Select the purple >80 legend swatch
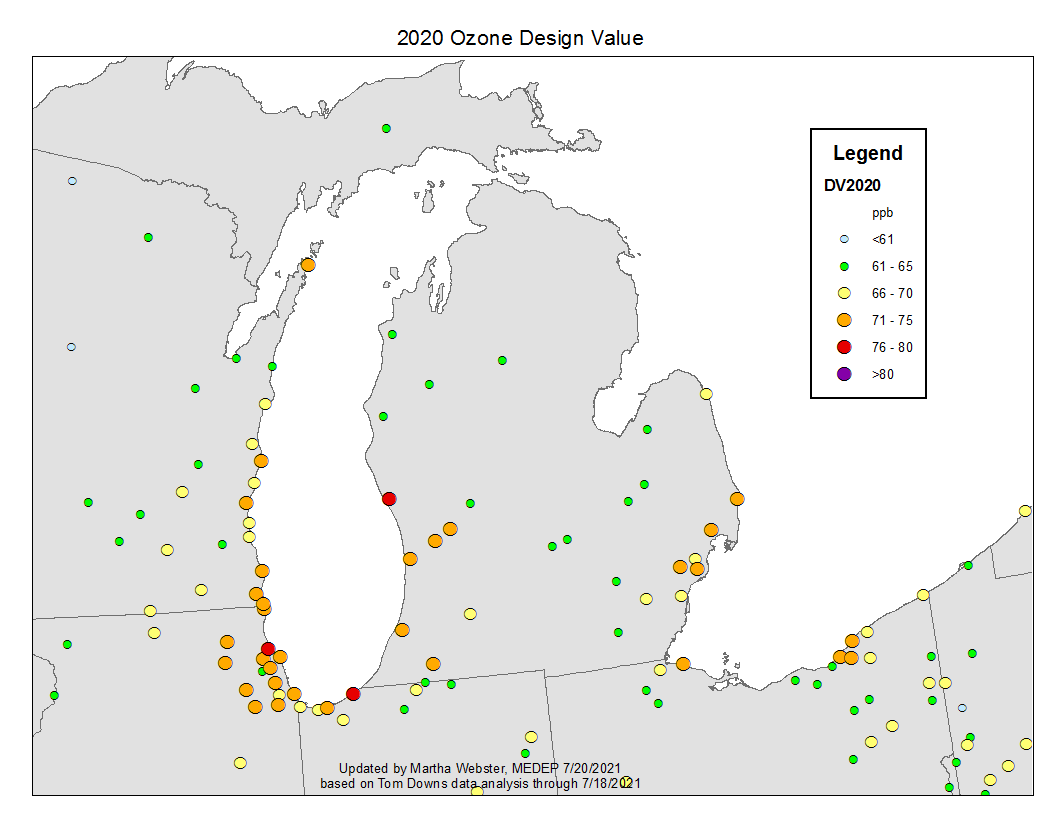 pyautogui.click(x=844, y=374)
